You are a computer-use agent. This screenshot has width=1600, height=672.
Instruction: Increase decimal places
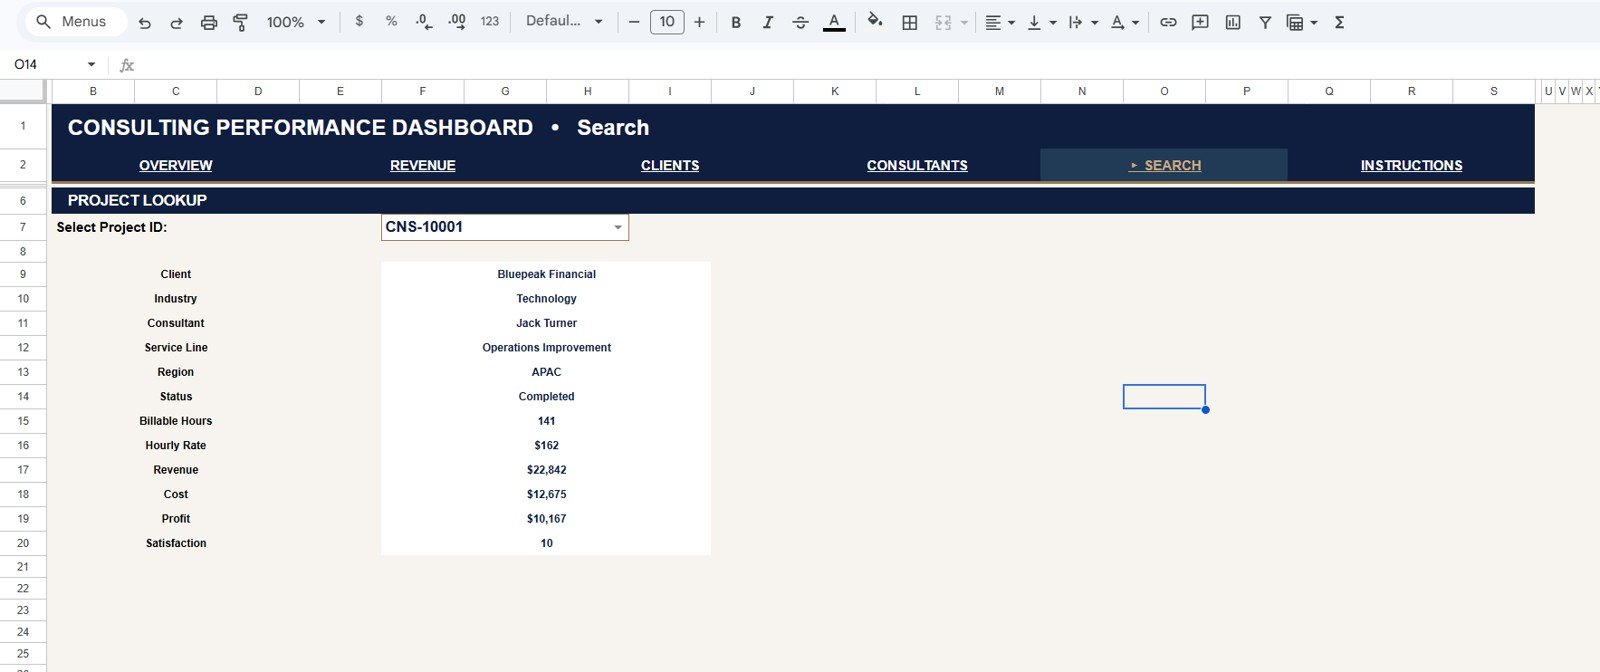point(457,22)
